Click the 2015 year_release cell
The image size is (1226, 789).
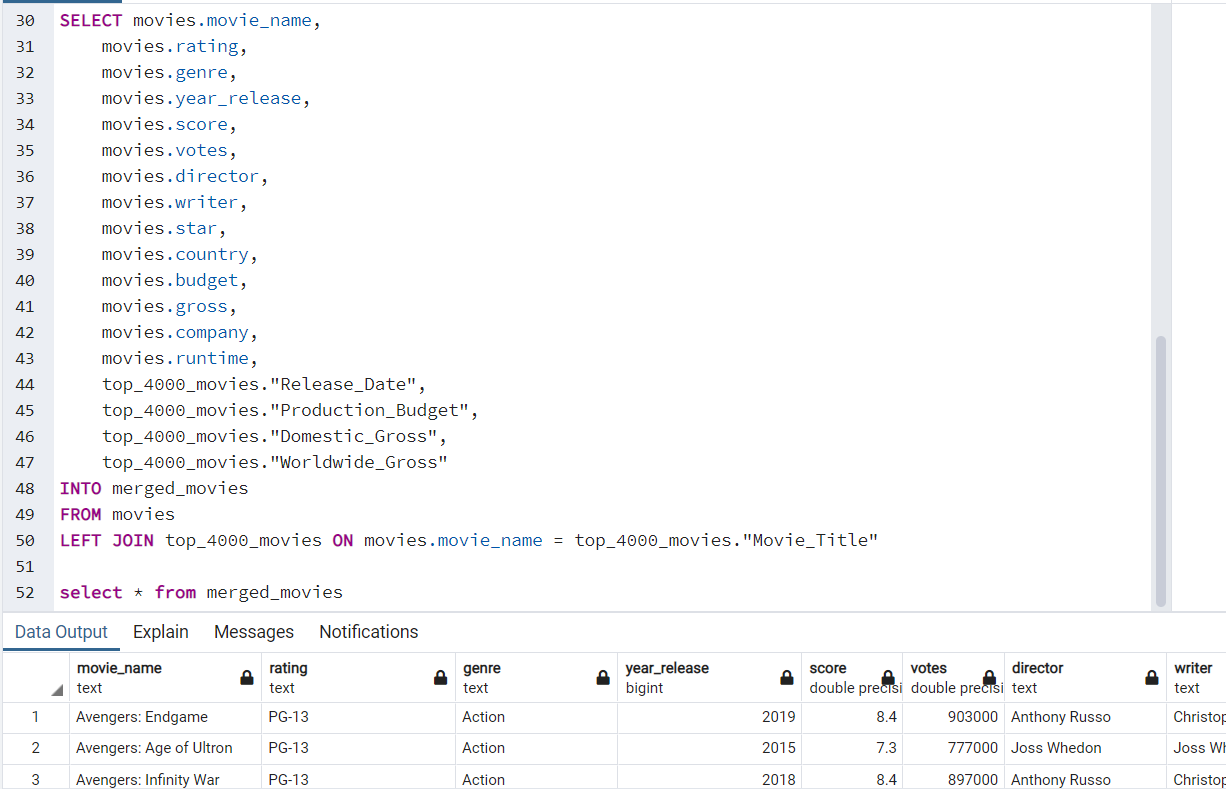pyautogui.click(x=710, y=748)
